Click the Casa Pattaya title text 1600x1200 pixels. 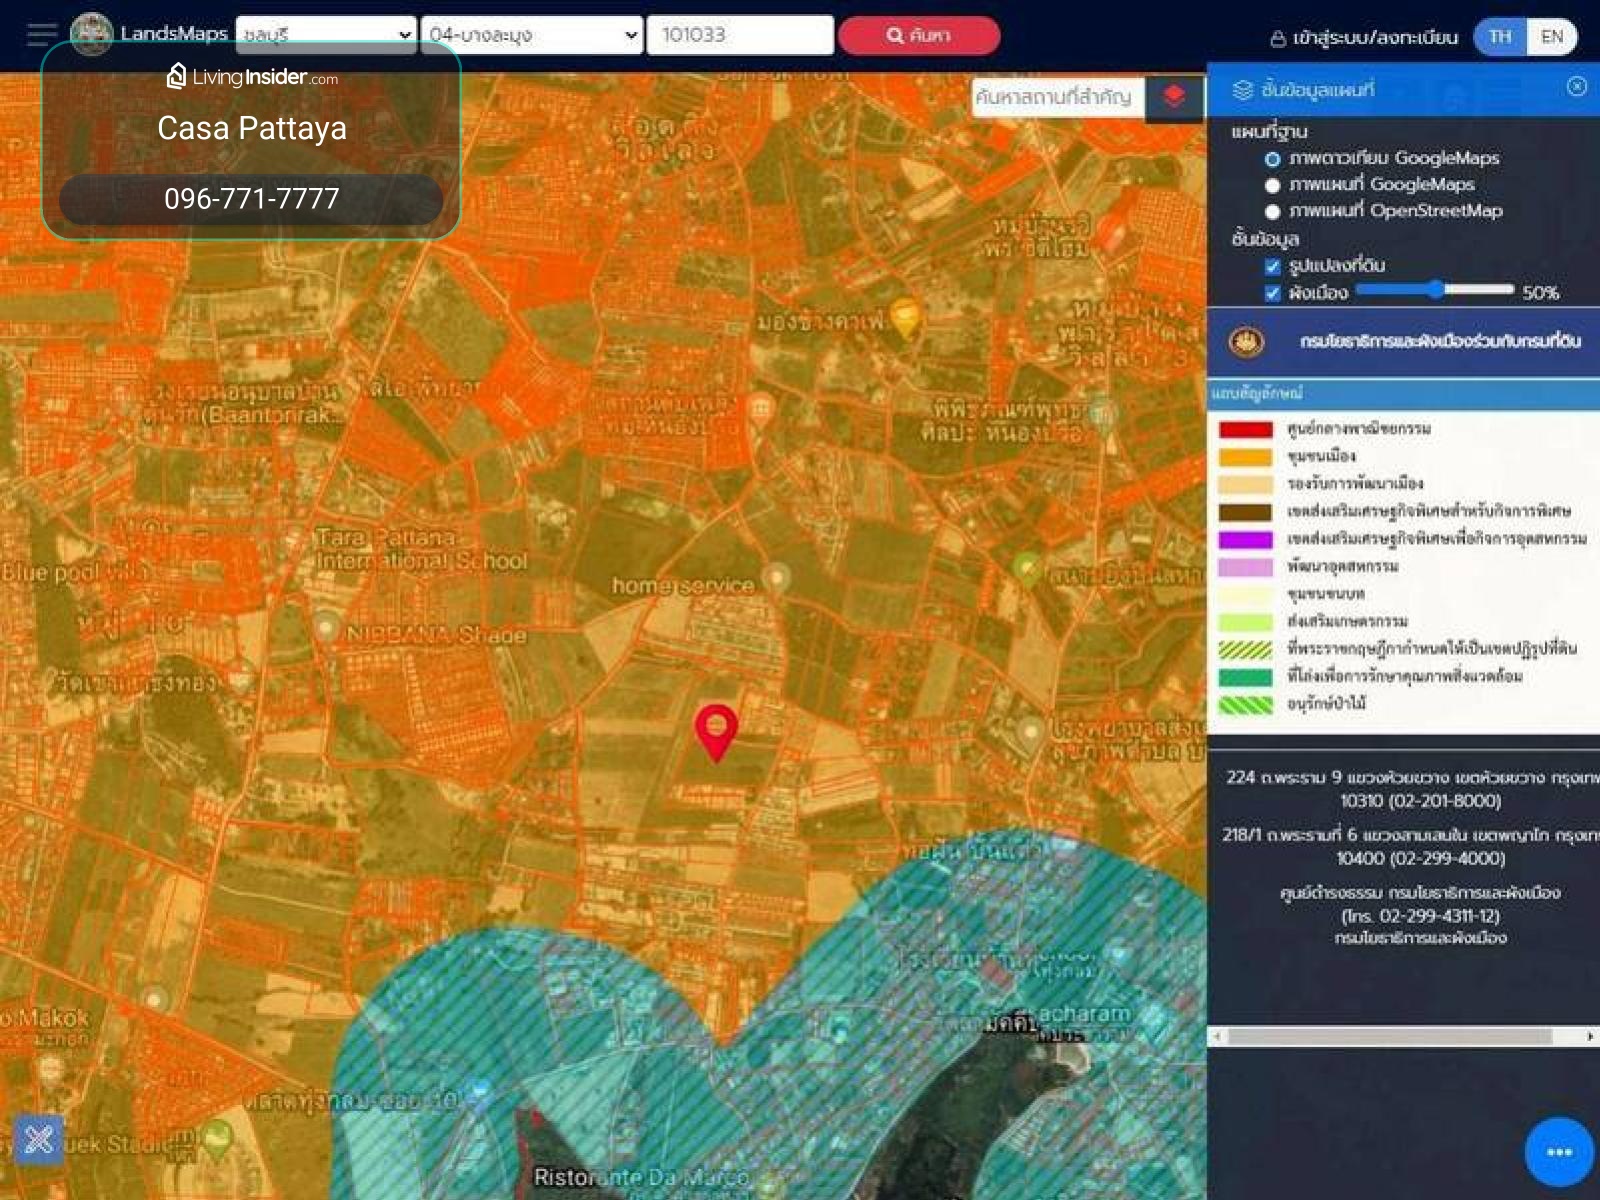click(252, 128)
